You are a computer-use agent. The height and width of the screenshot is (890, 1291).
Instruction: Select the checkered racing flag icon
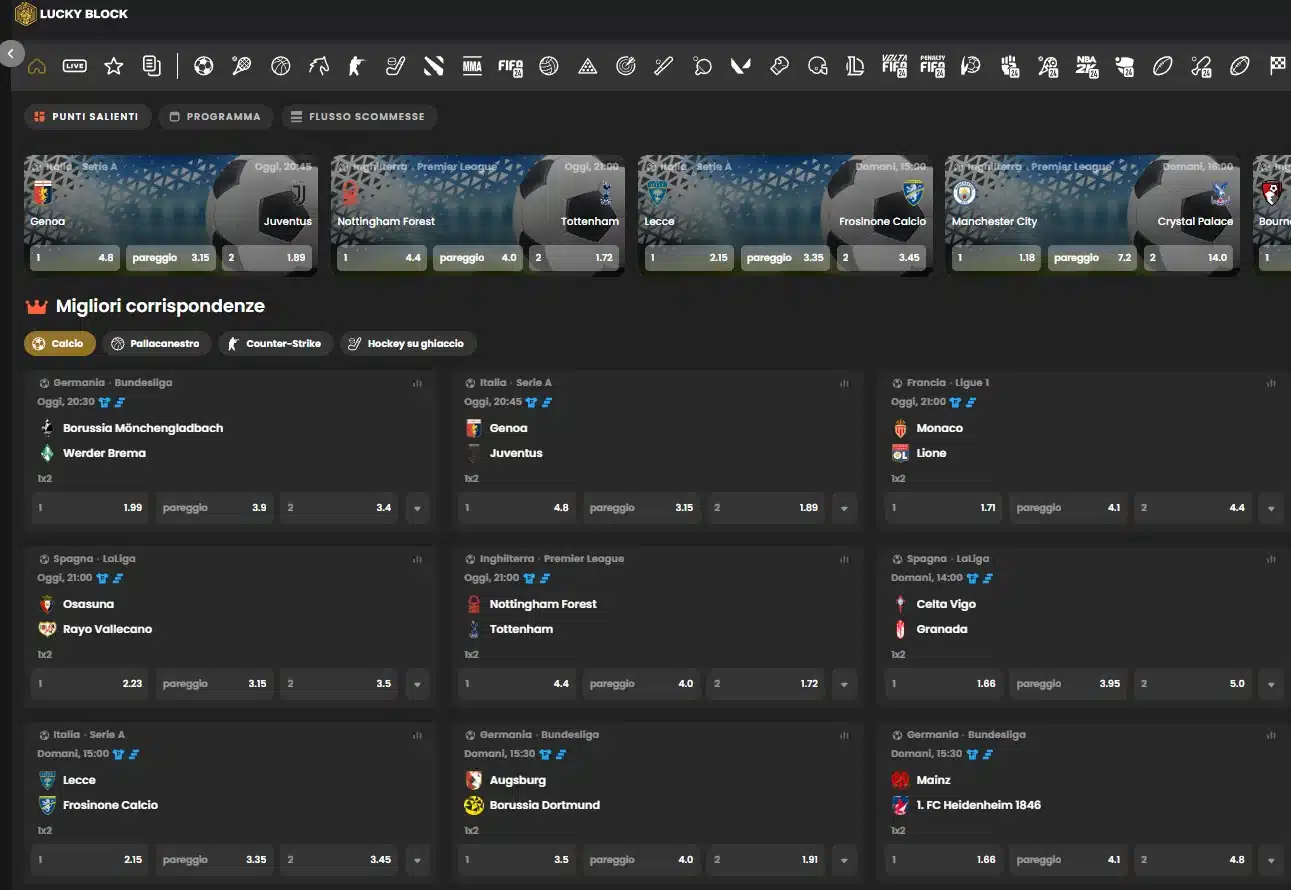point(1278,66)
